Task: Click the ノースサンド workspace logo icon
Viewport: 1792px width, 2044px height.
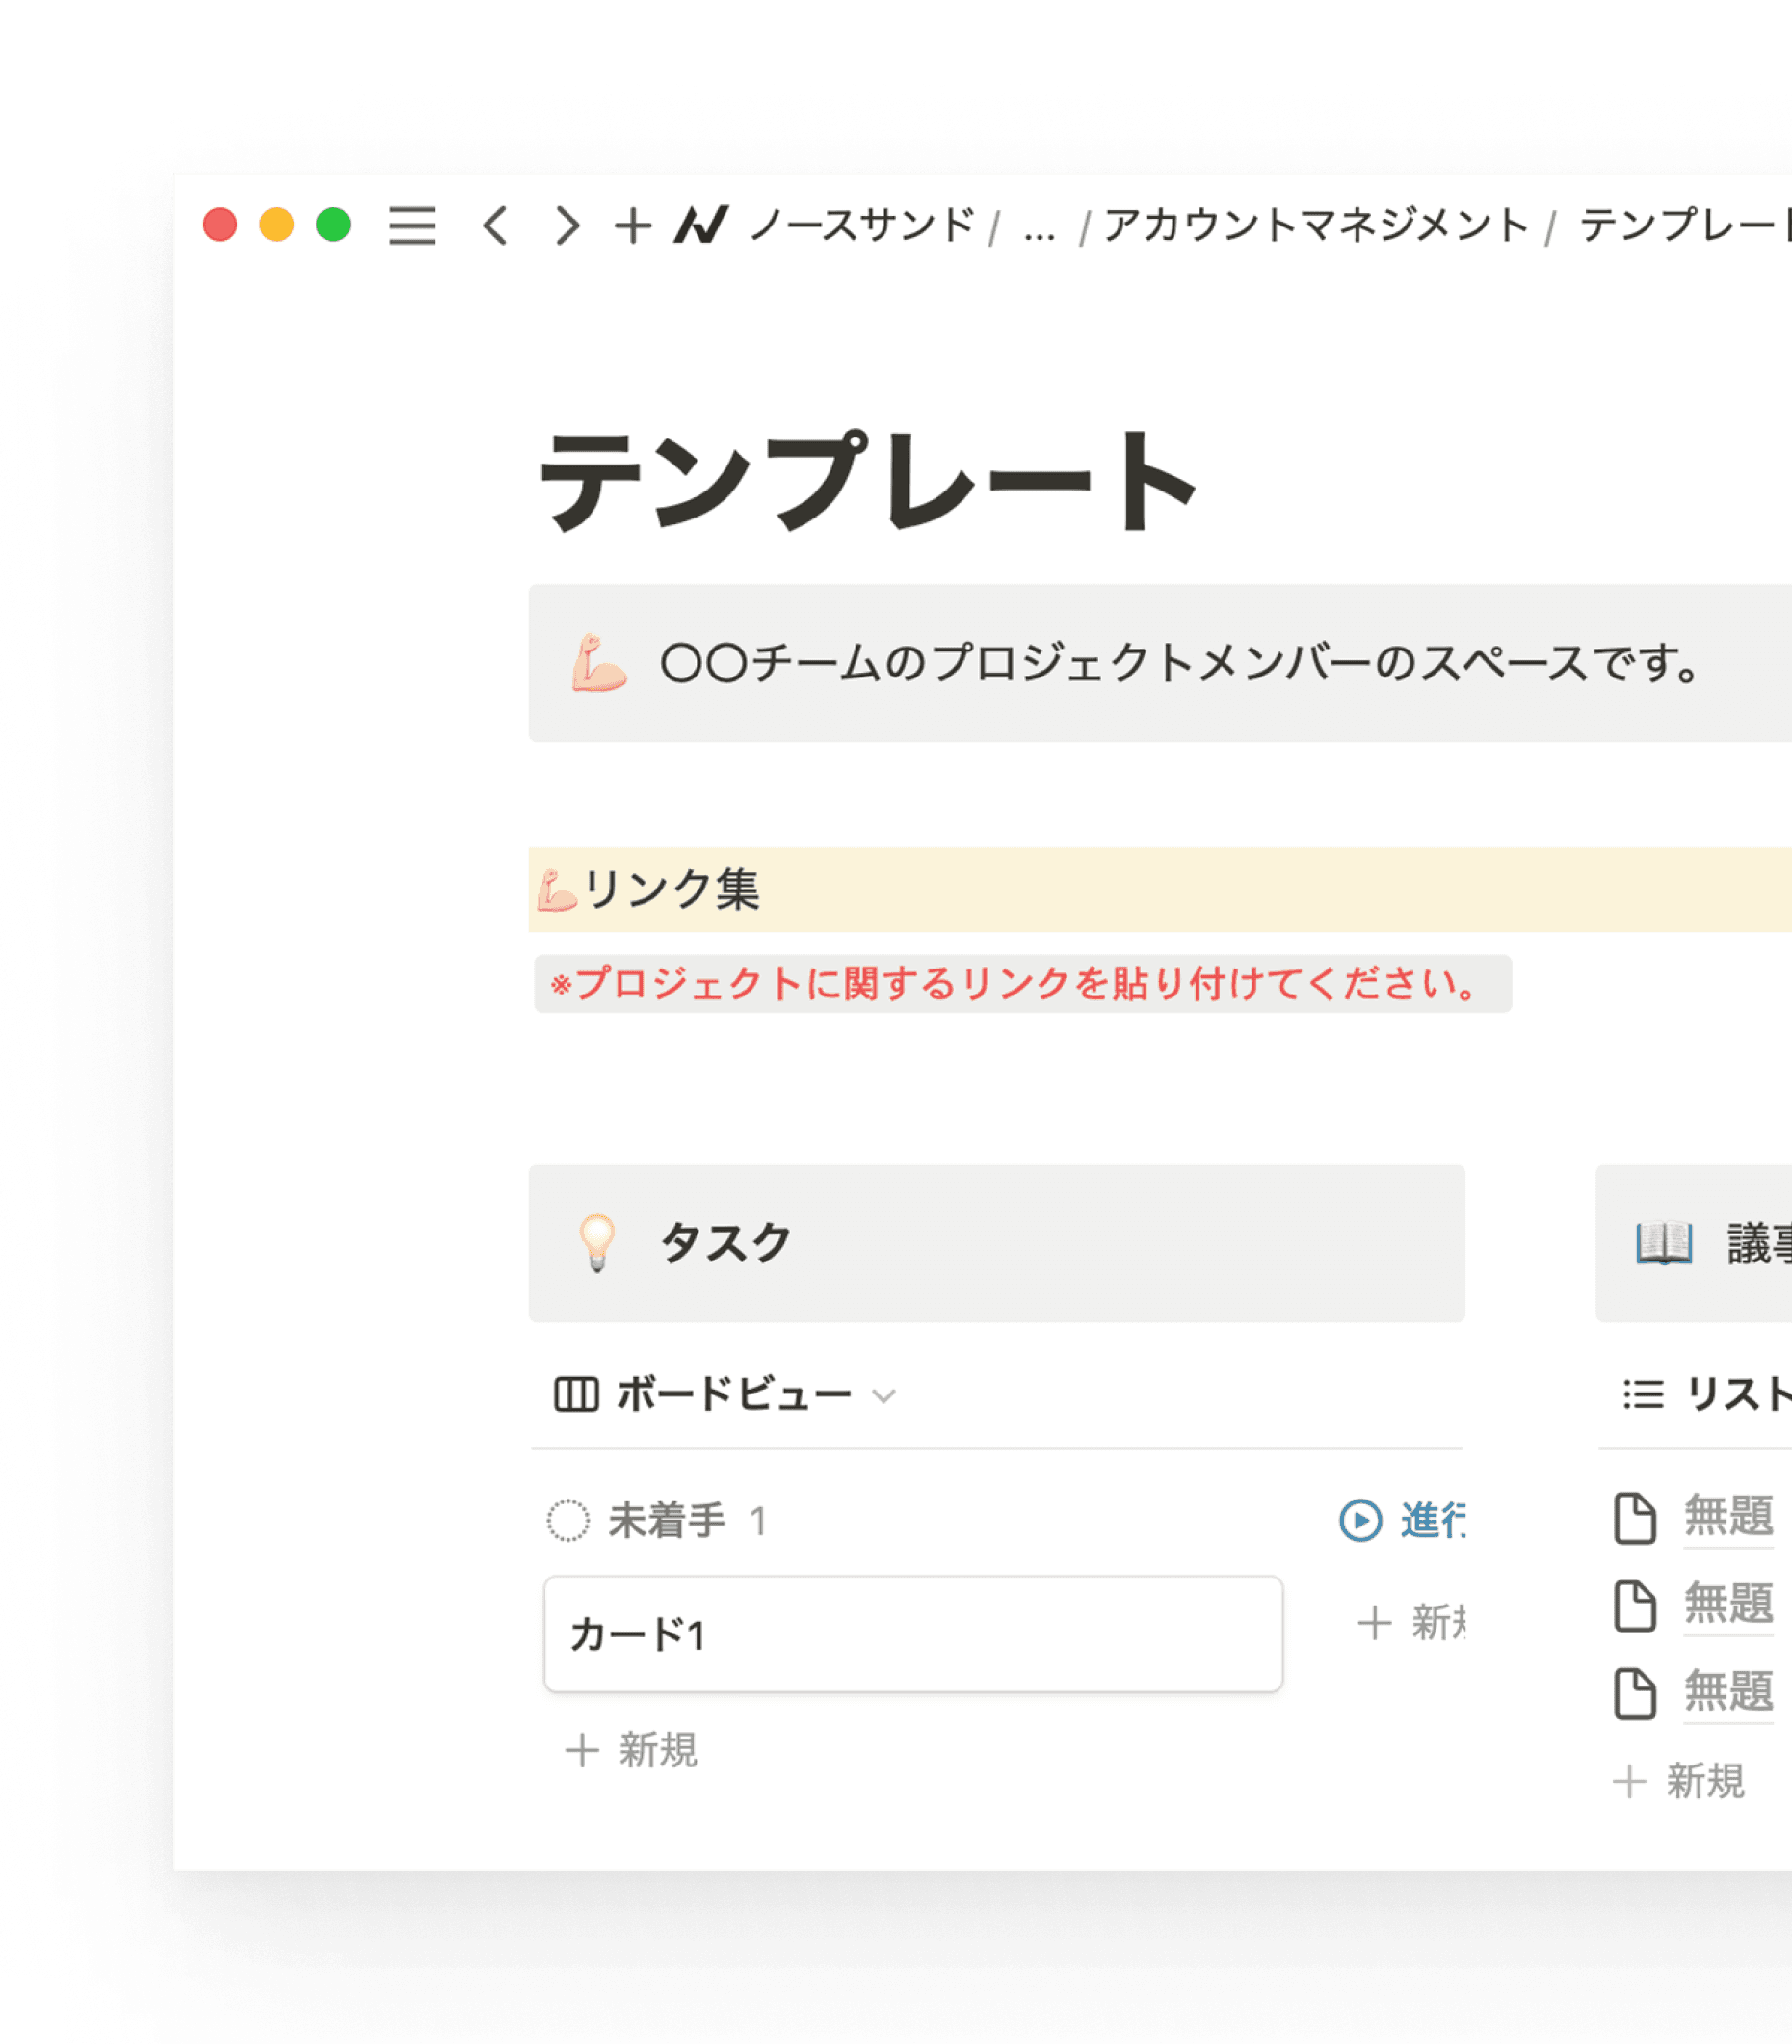Action: click(x=700, y=225)
